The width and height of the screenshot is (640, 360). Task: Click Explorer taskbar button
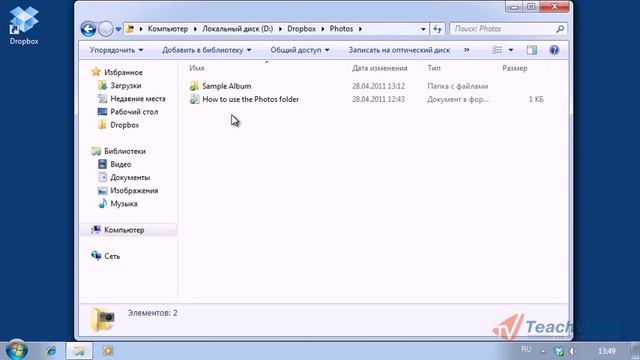[79, 350]
